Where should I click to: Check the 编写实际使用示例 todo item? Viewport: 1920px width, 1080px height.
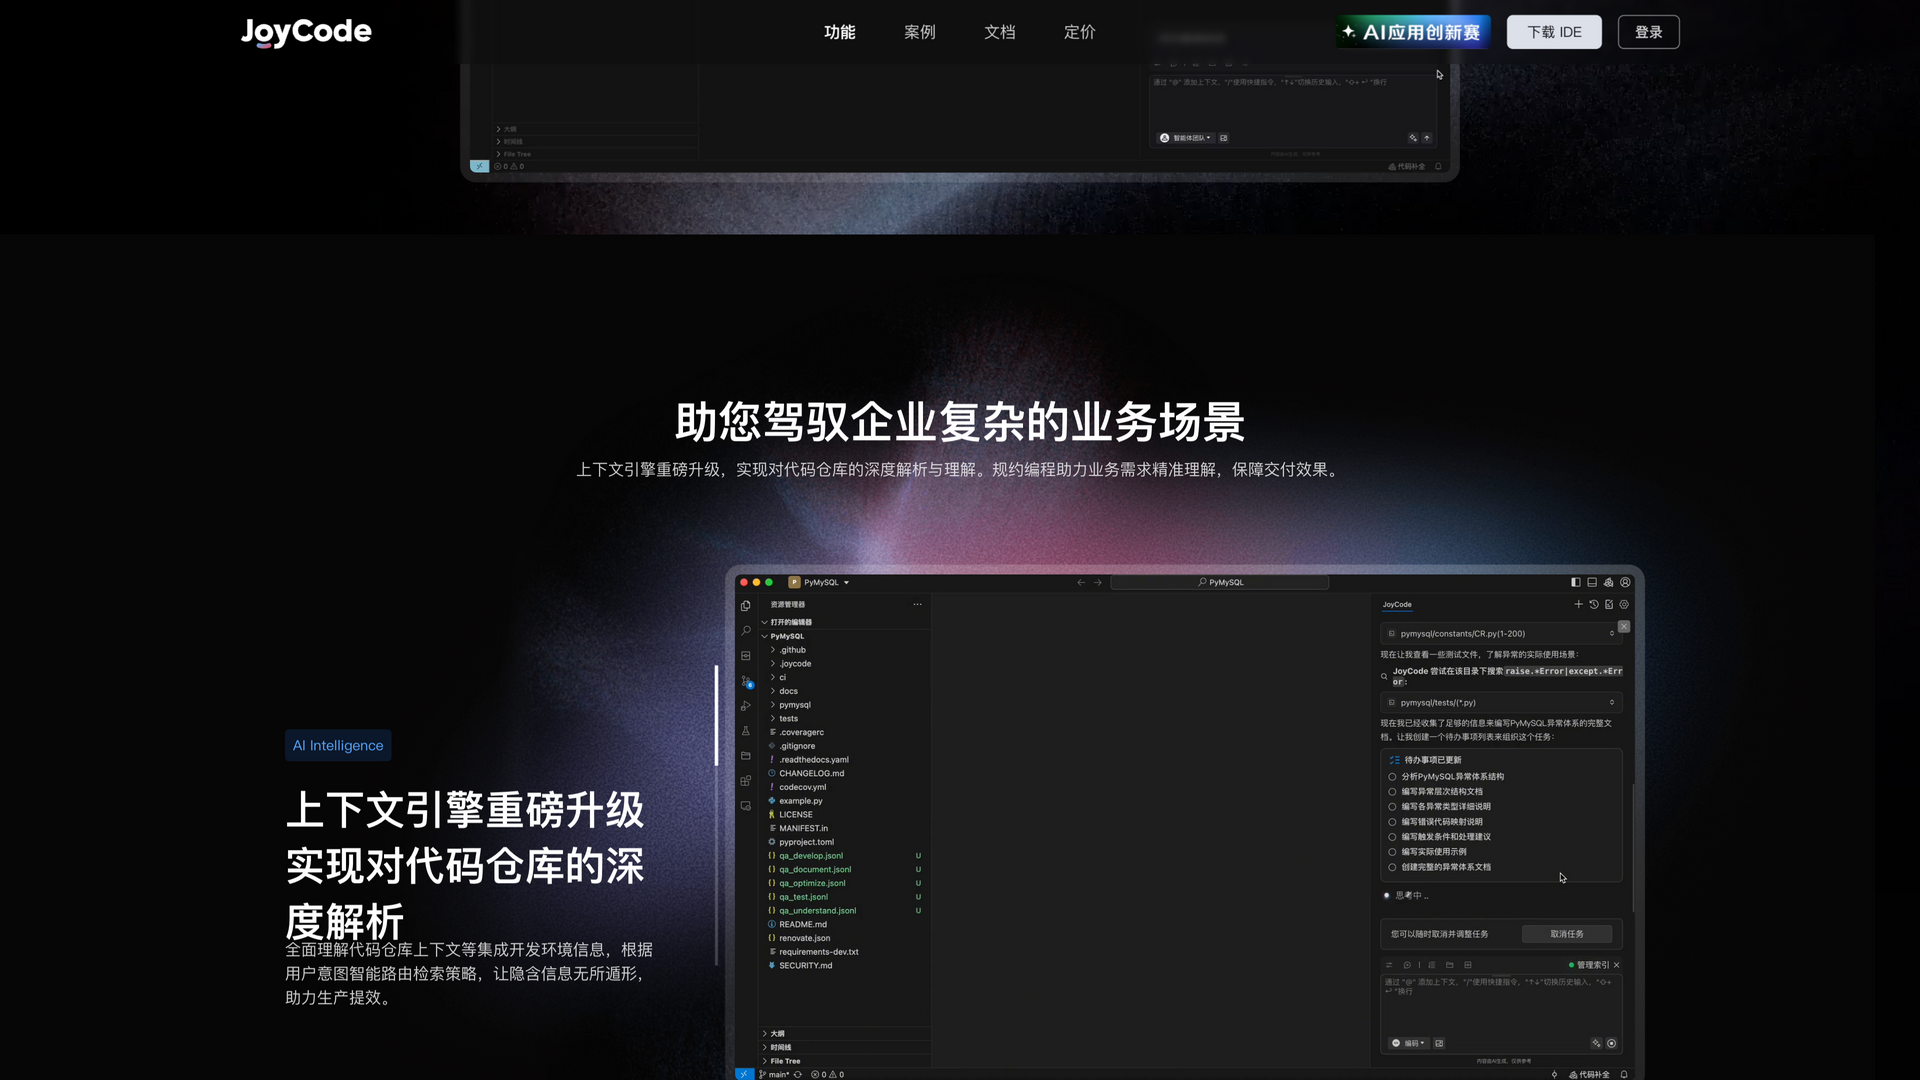1392,852
